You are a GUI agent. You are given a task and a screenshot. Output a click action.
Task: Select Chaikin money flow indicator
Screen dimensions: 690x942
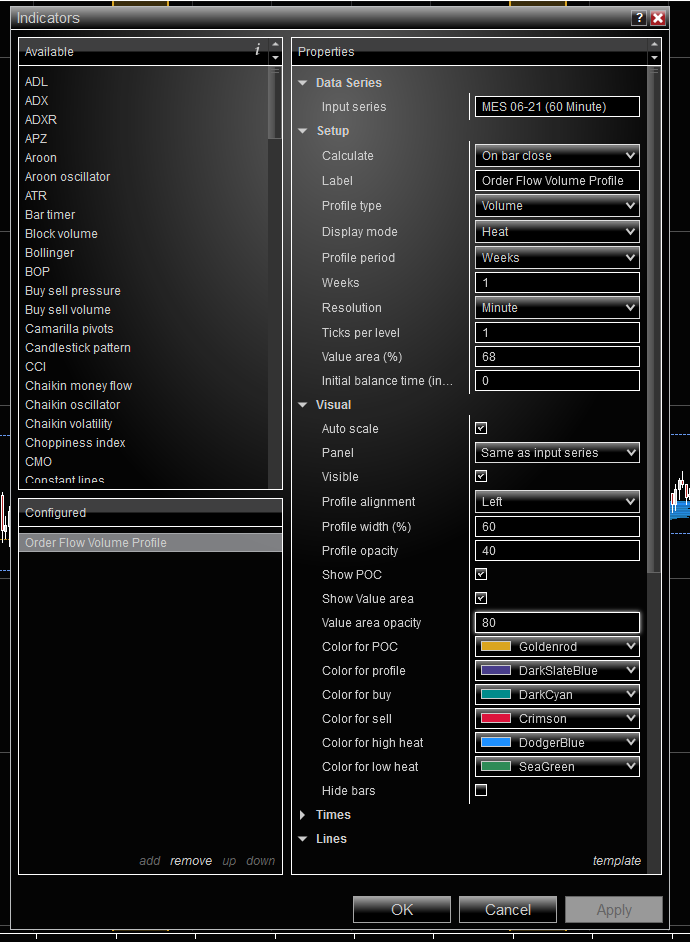78,386
